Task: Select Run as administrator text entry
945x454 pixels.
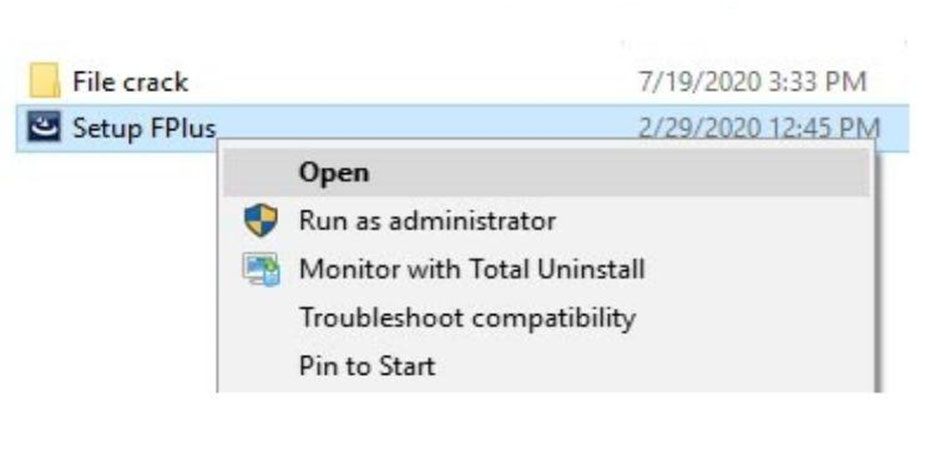Action: pos(427,221)
